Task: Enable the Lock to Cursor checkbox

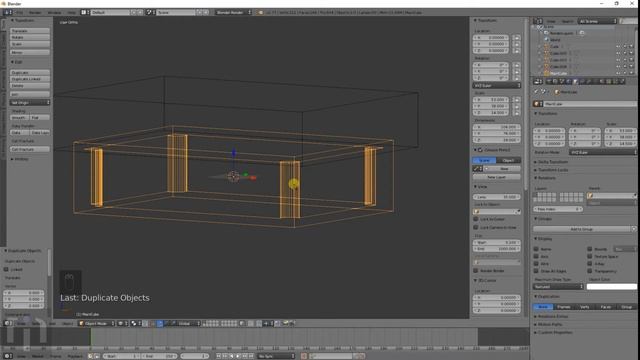Action: click(476, 219)
